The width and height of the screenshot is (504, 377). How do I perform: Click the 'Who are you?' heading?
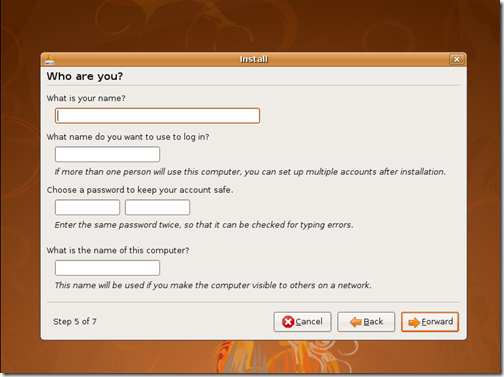click(x=85, y=76)
